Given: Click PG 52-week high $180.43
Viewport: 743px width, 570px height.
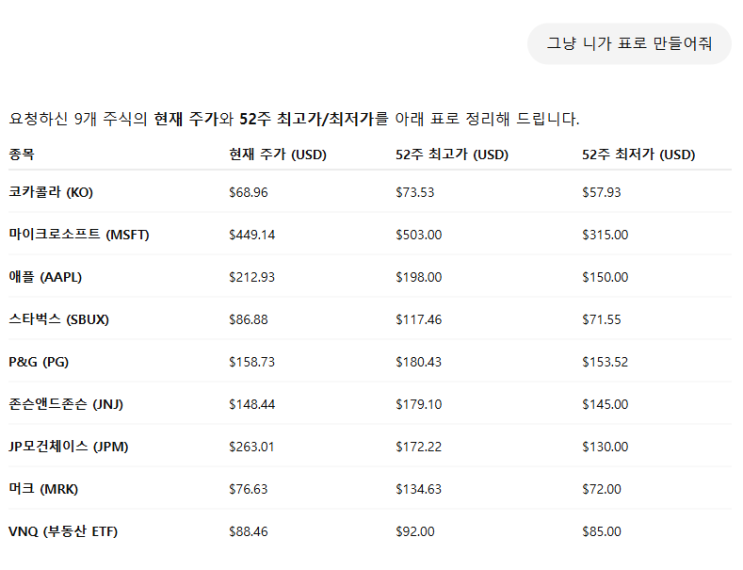Looking at the screenshot, I should coord(418,362).
